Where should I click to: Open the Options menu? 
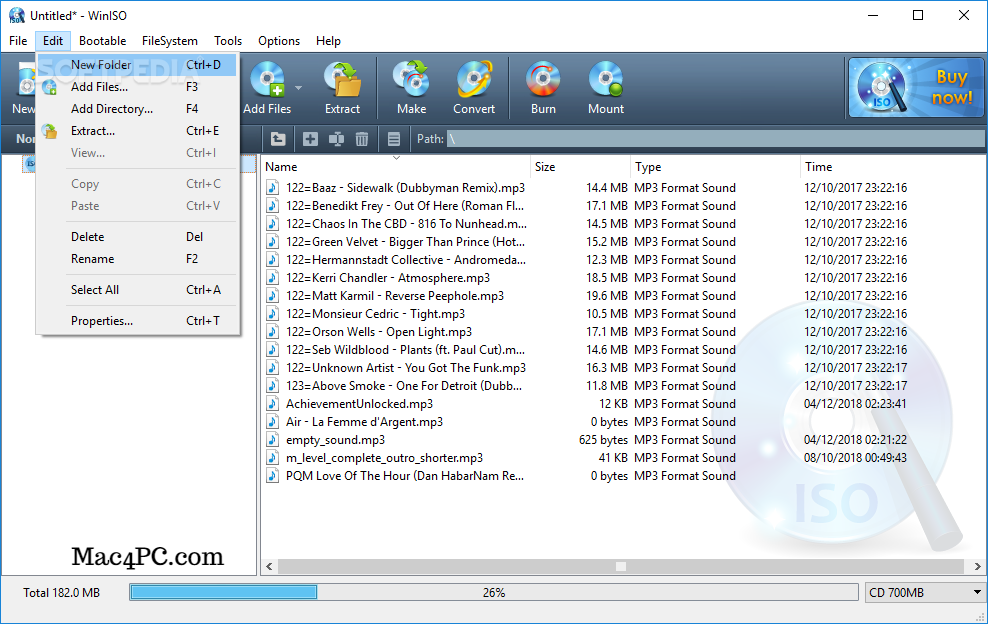coord(279,41)
